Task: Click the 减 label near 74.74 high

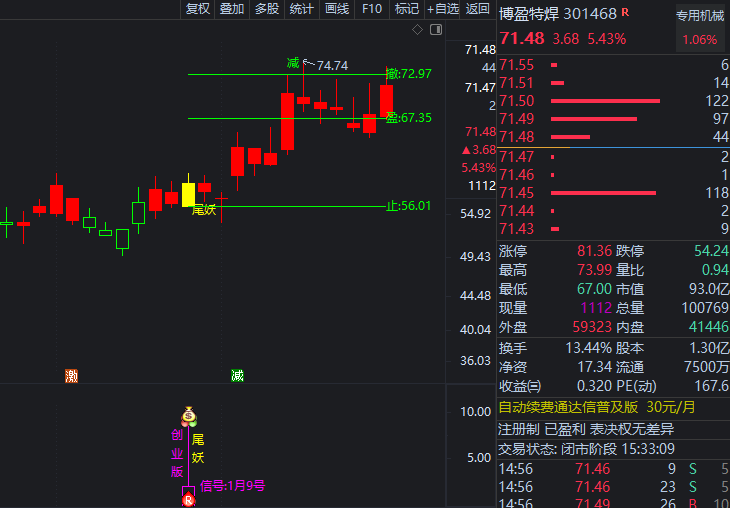Action: 293,64
